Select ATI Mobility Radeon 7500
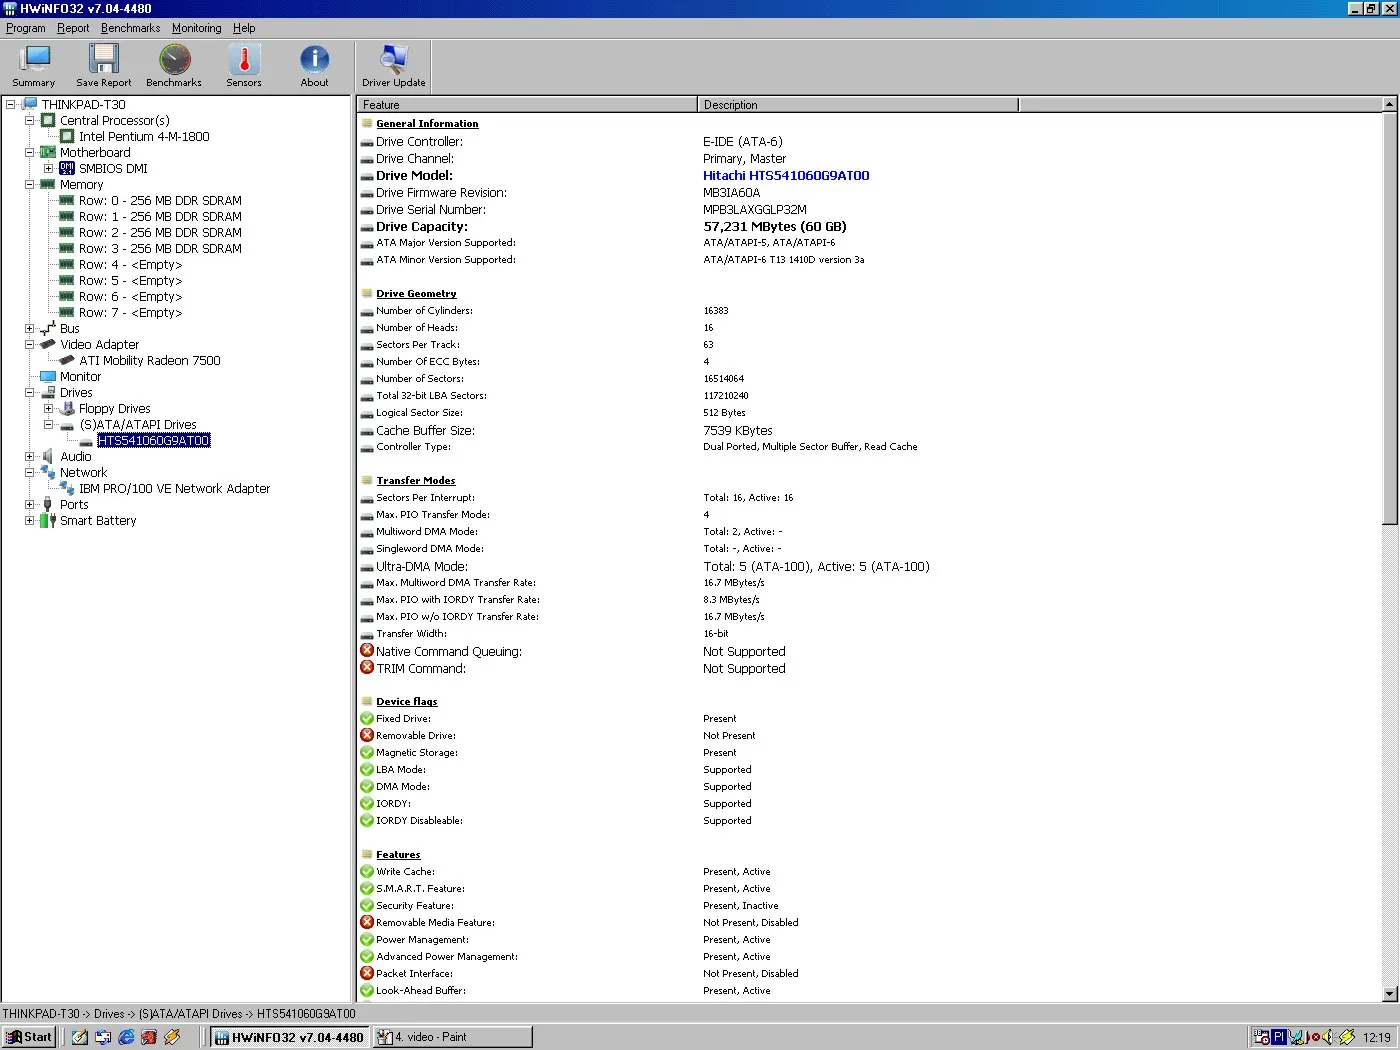1400x1050 pixels. click(150, 360)
